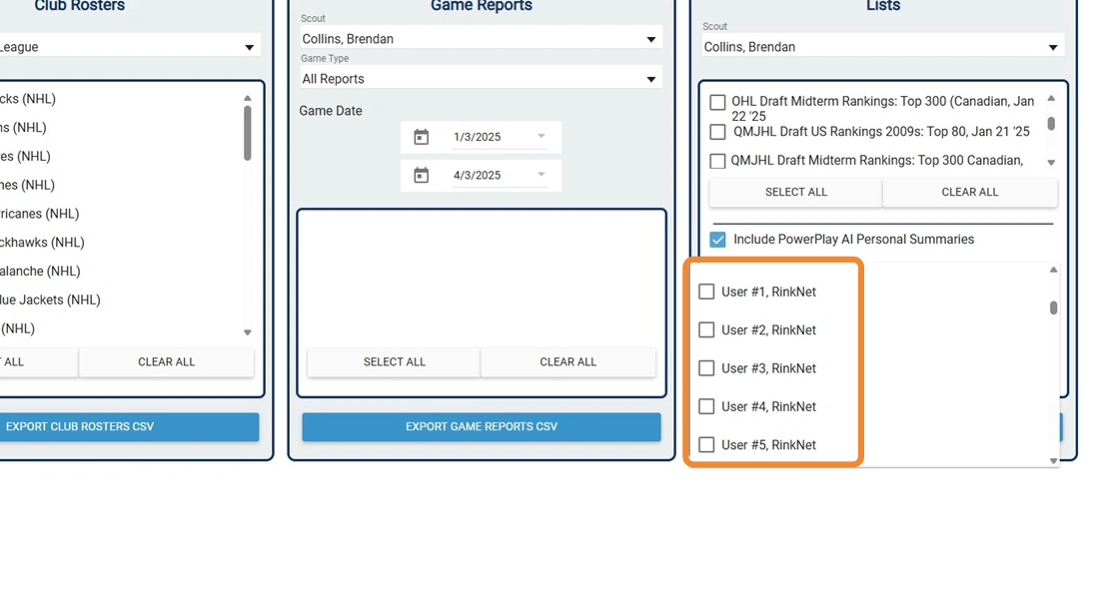Expand the Game Type All Reports dropdown
1096x612 pixels.
[651, 79]
